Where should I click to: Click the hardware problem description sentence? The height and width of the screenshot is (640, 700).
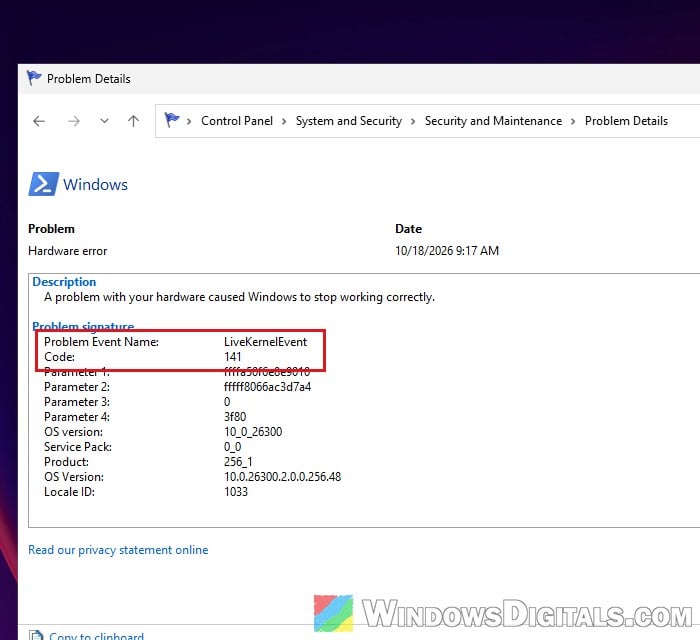tap(239, 297)
